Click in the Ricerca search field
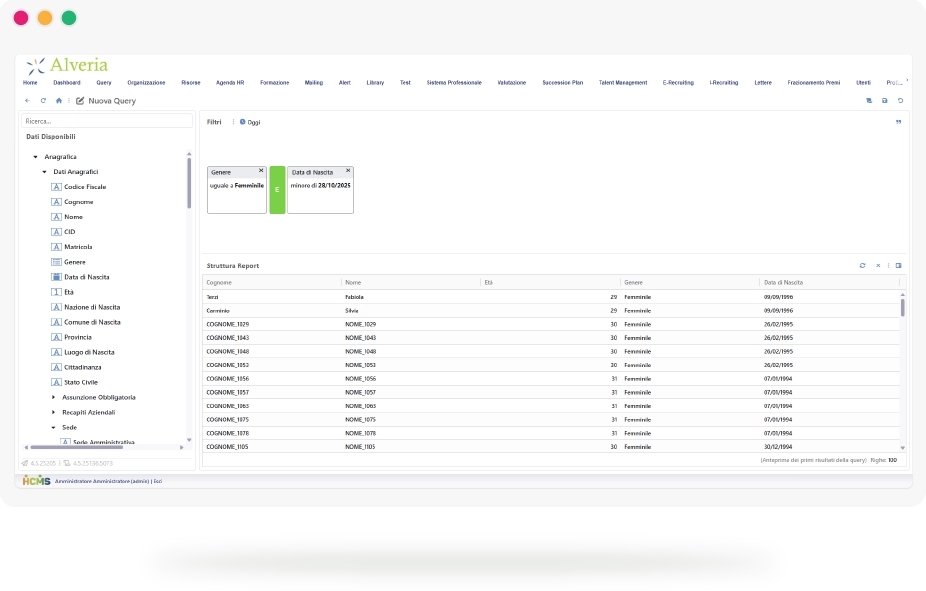 click(107, 121)
